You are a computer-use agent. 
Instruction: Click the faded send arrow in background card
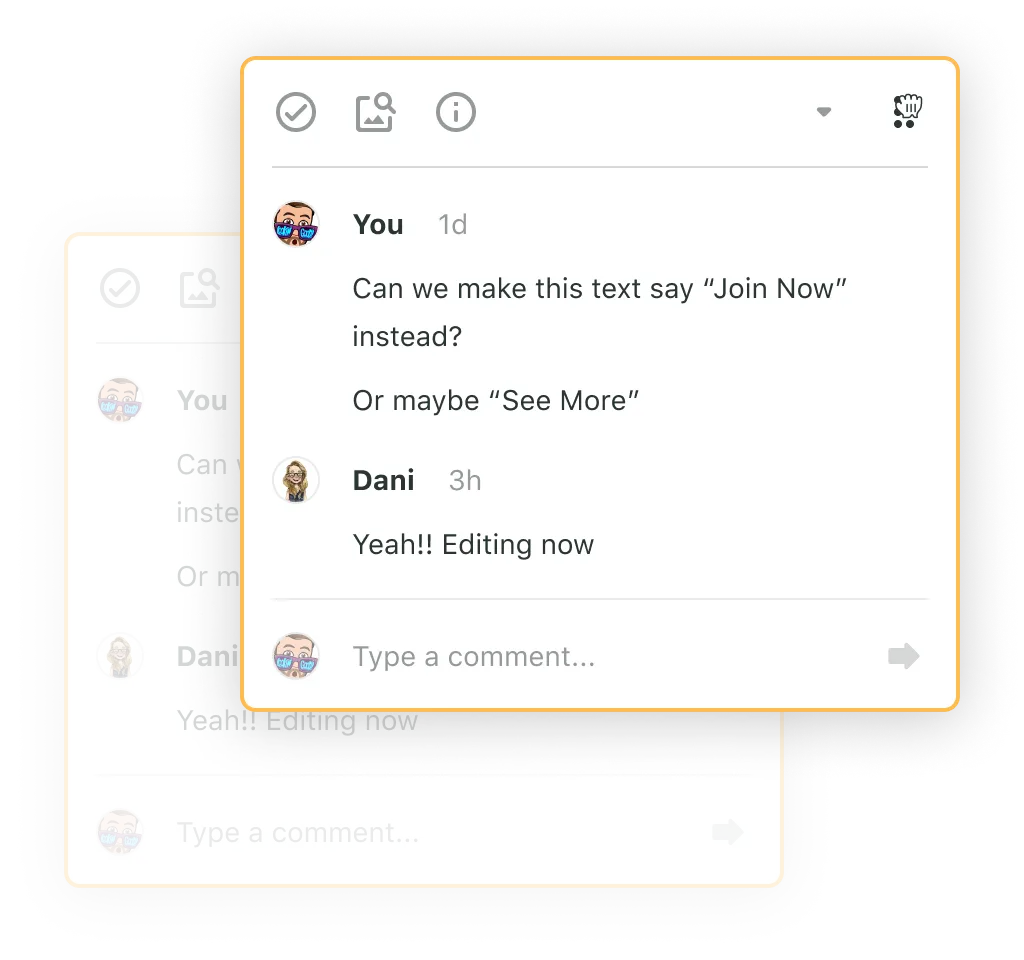(728, 832)
